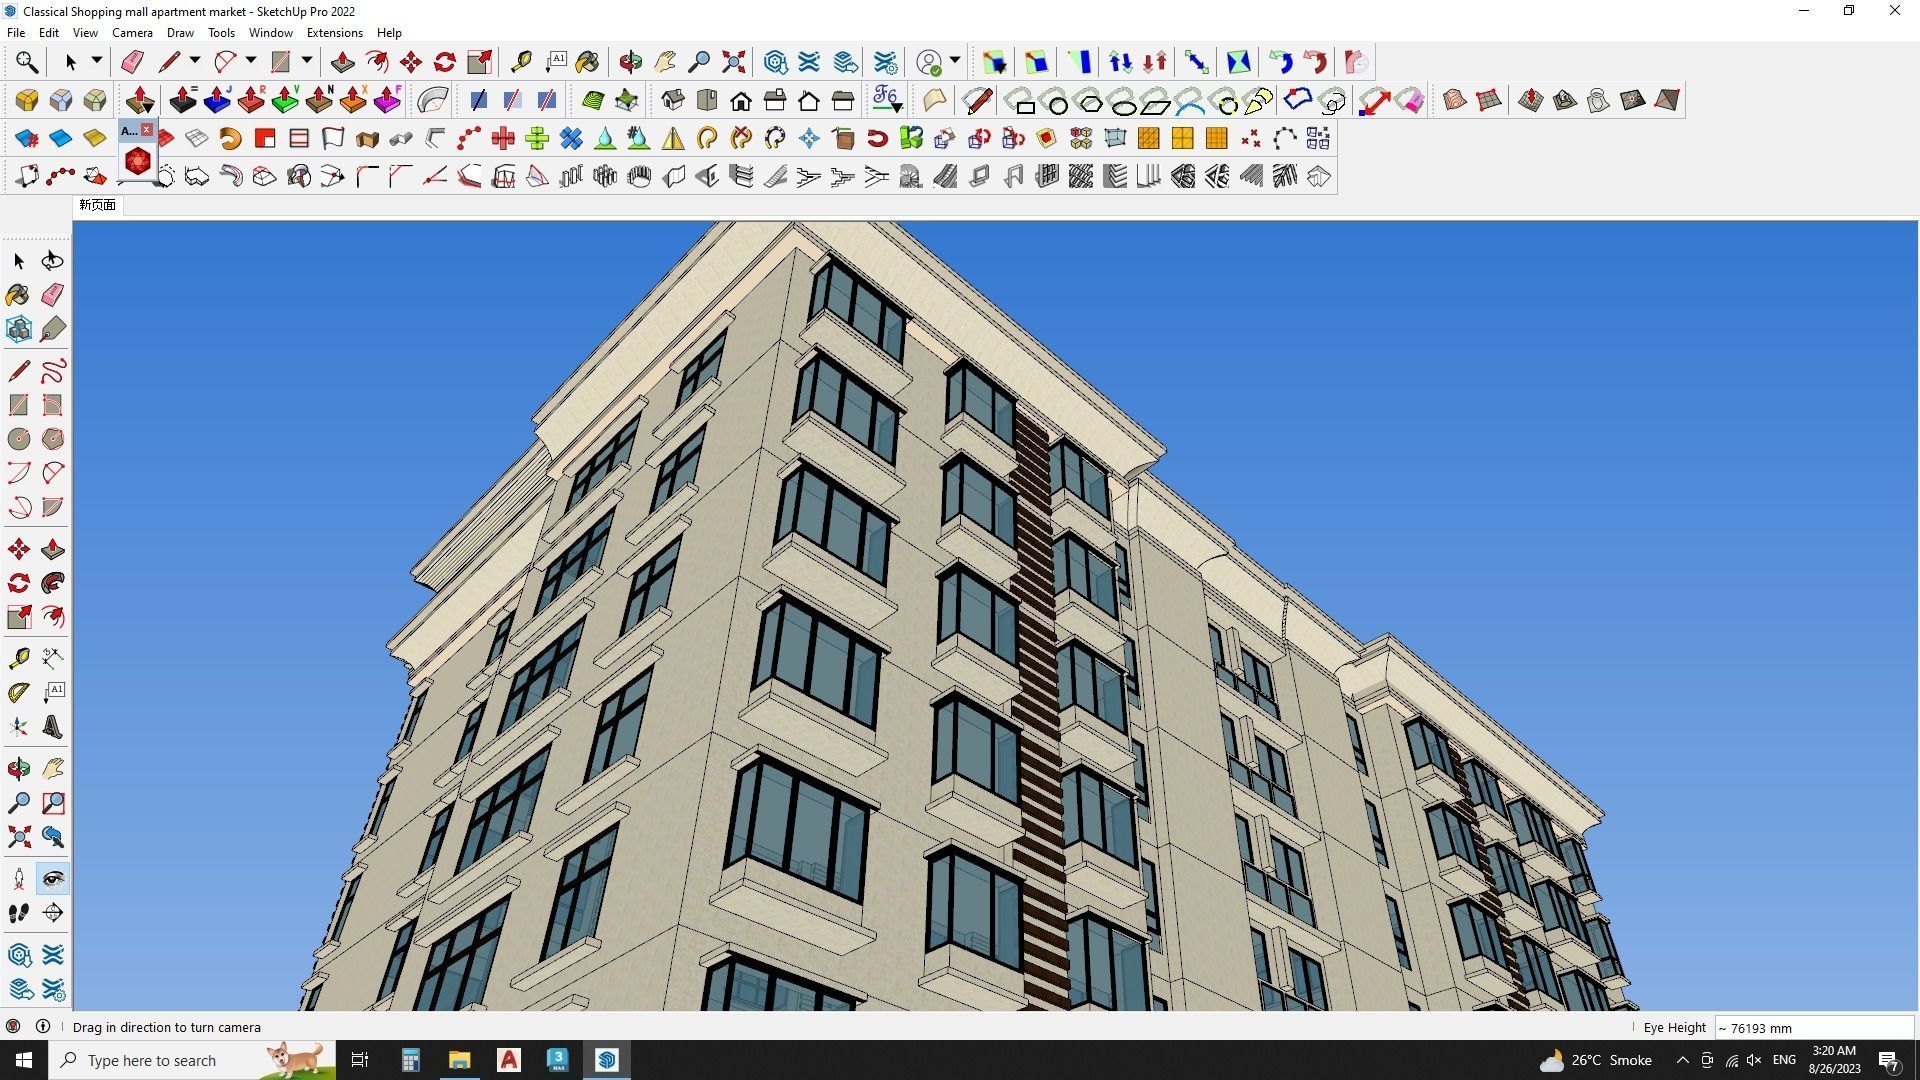This screenshot has height=1080, width=1920.
Task: Click the yellow warning triangle icon
Action: (673, 138)
